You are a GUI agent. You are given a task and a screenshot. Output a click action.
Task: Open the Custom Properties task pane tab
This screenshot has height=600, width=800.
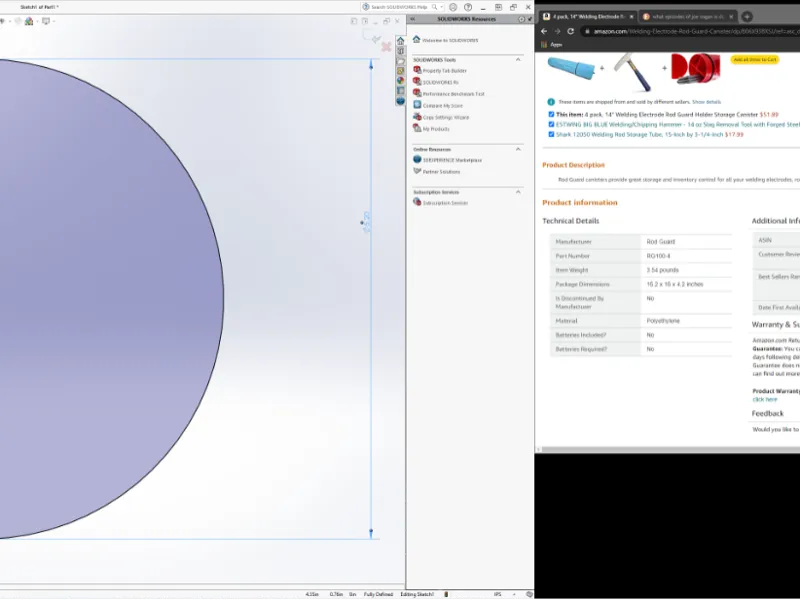[x=401, y=91]
